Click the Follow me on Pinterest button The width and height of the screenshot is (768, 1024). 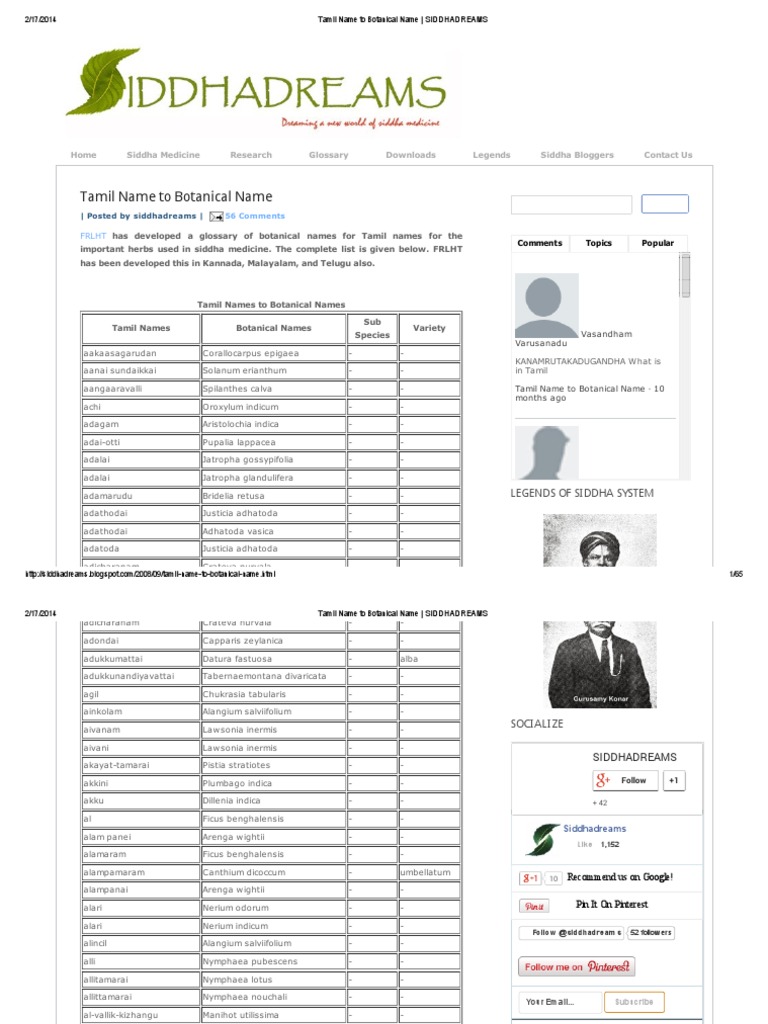pyautogui.click(x=576, y=967)
